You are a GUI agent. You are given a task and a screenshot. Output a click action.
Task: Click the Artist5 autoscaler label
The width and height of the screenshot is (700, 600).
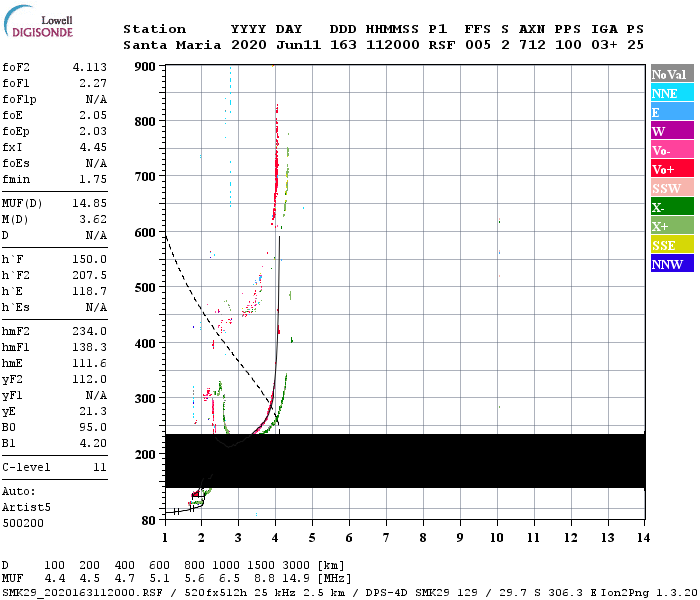[26, 508]
